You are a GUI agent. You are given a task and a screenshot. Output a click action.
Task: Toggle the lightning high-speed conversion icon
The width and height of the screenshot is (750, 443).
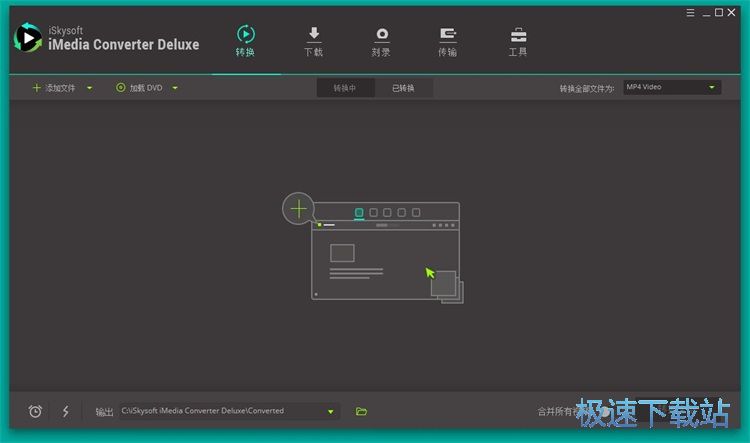tap(66, 411)
